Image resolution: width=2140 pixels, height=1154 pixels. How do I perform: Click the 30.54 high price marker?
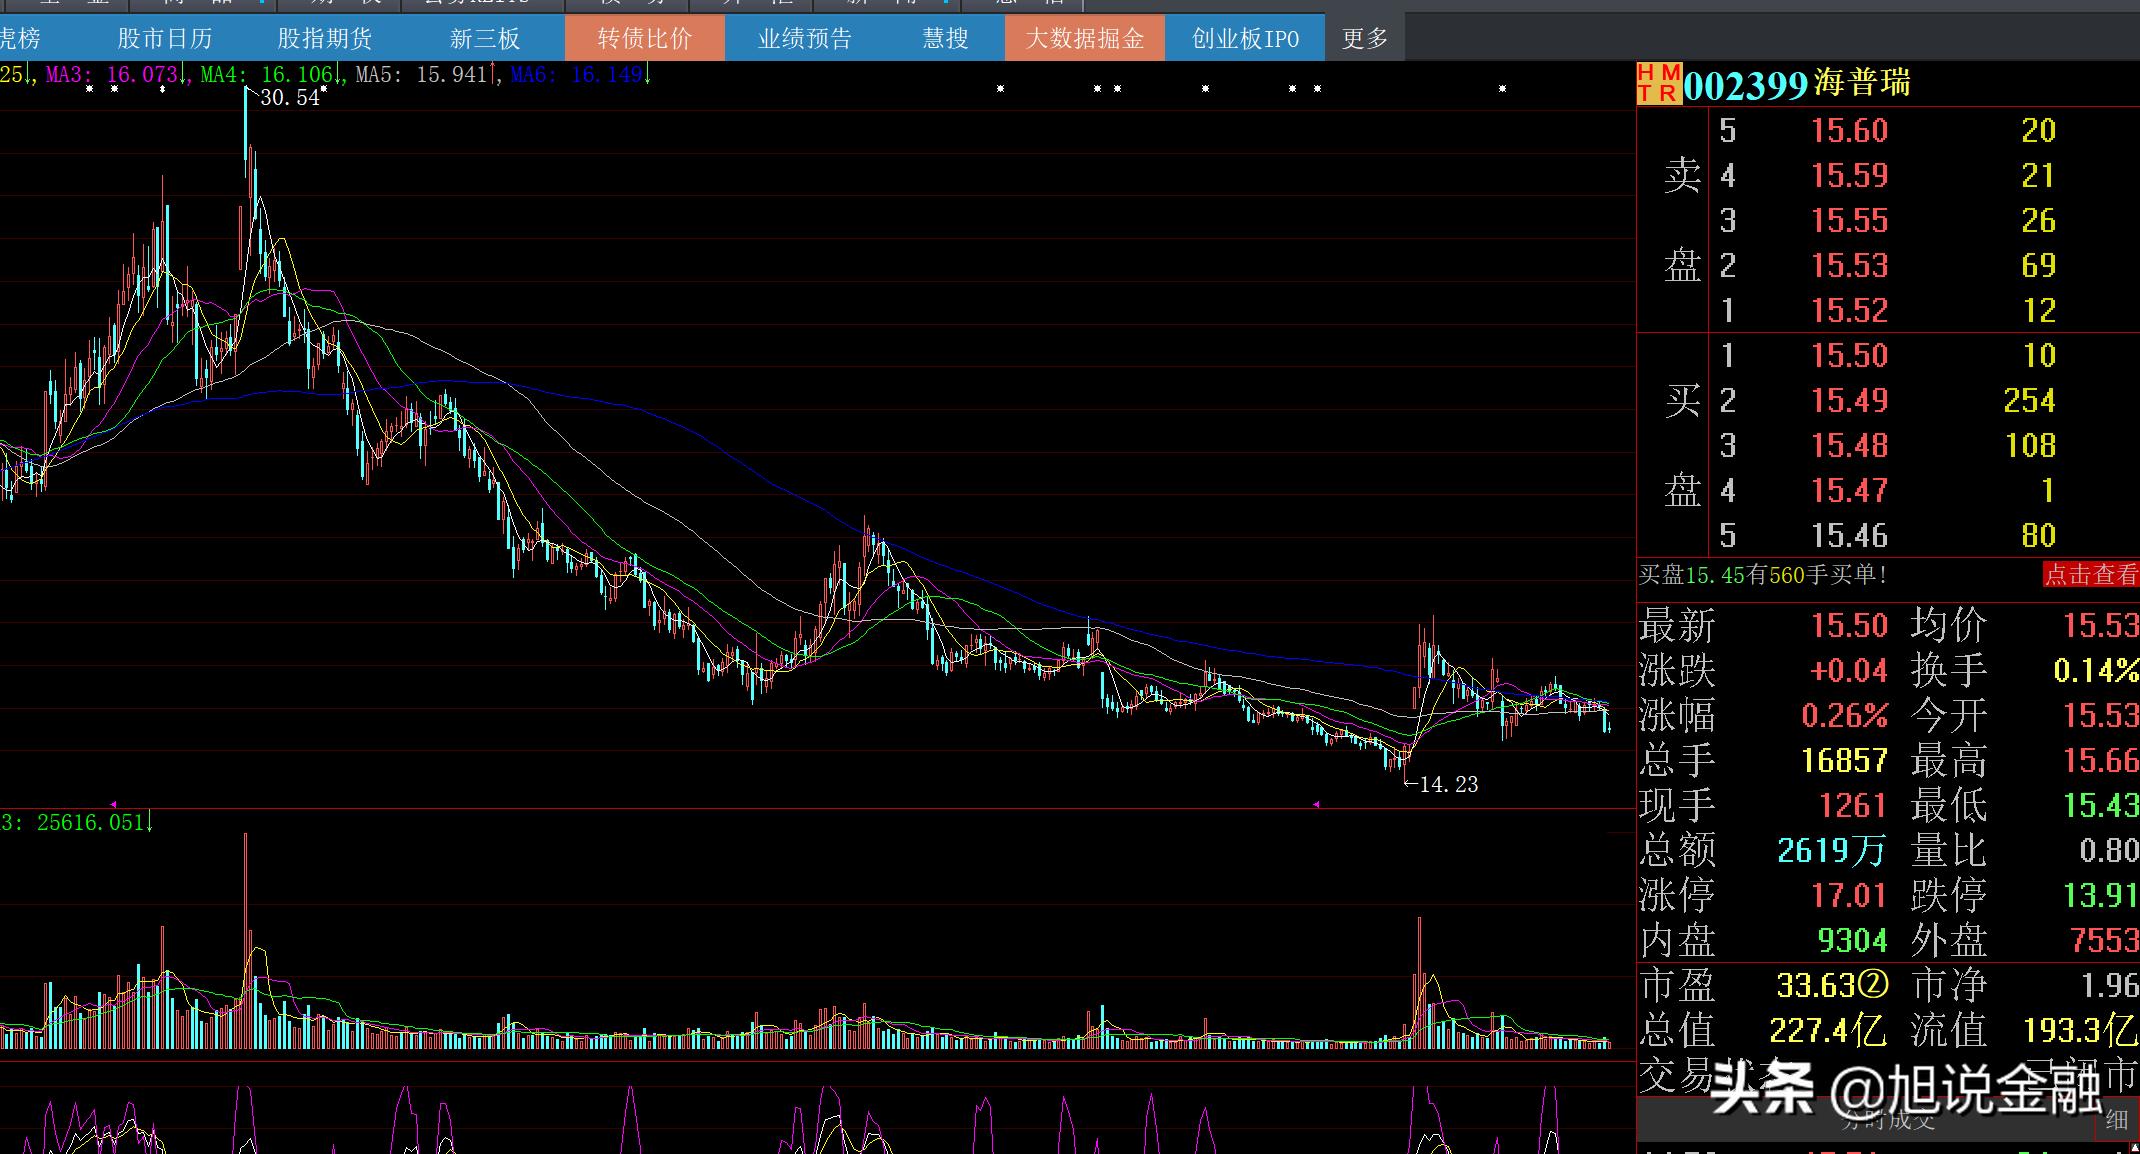tap(289, 98)
